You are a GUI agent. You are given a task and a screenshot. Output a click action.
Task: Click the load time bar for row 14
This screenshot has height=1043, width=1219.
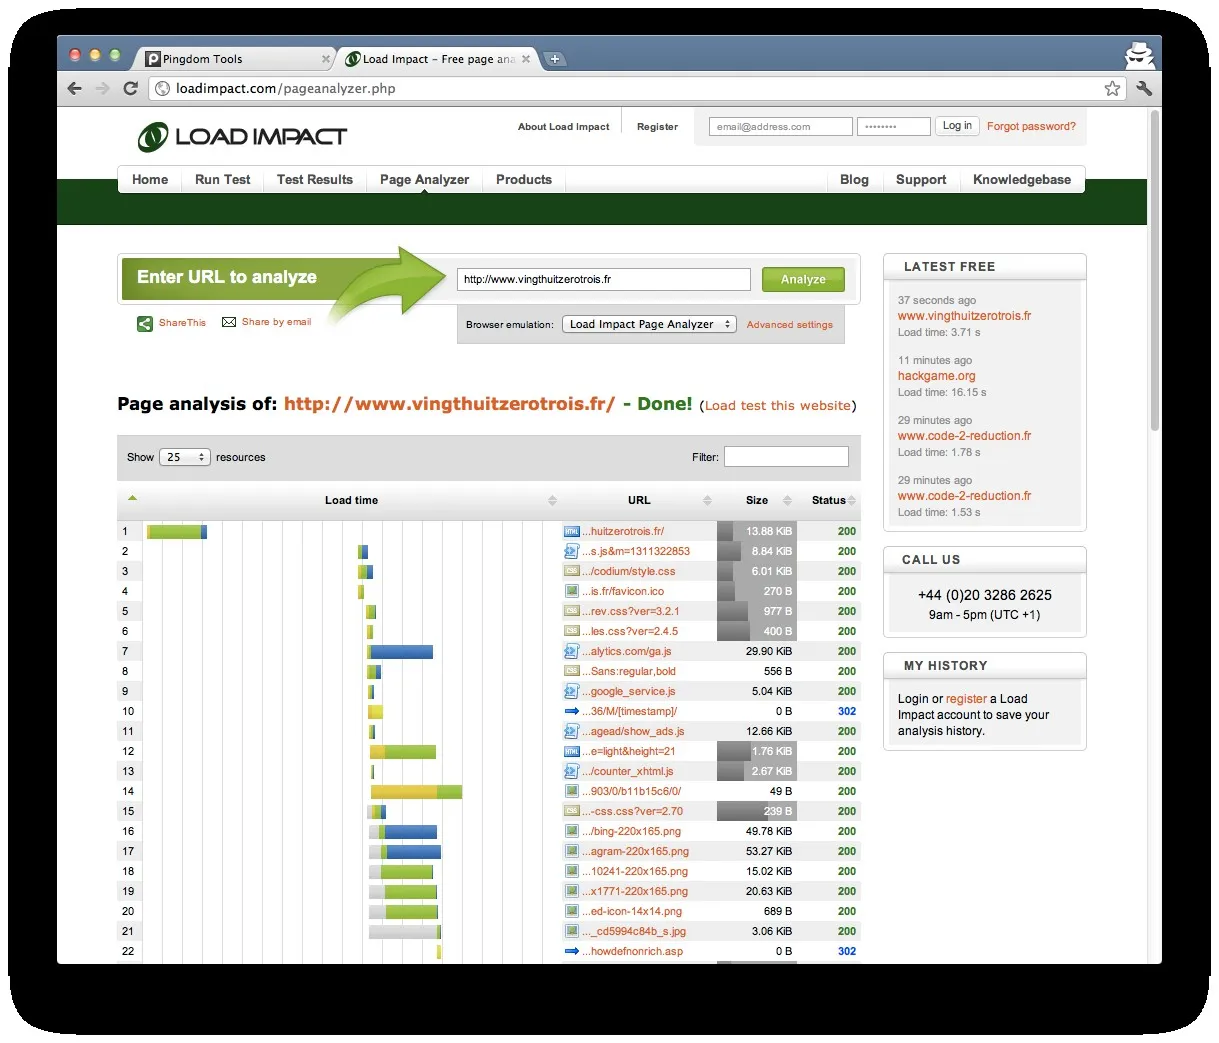[x=416, y=791]
